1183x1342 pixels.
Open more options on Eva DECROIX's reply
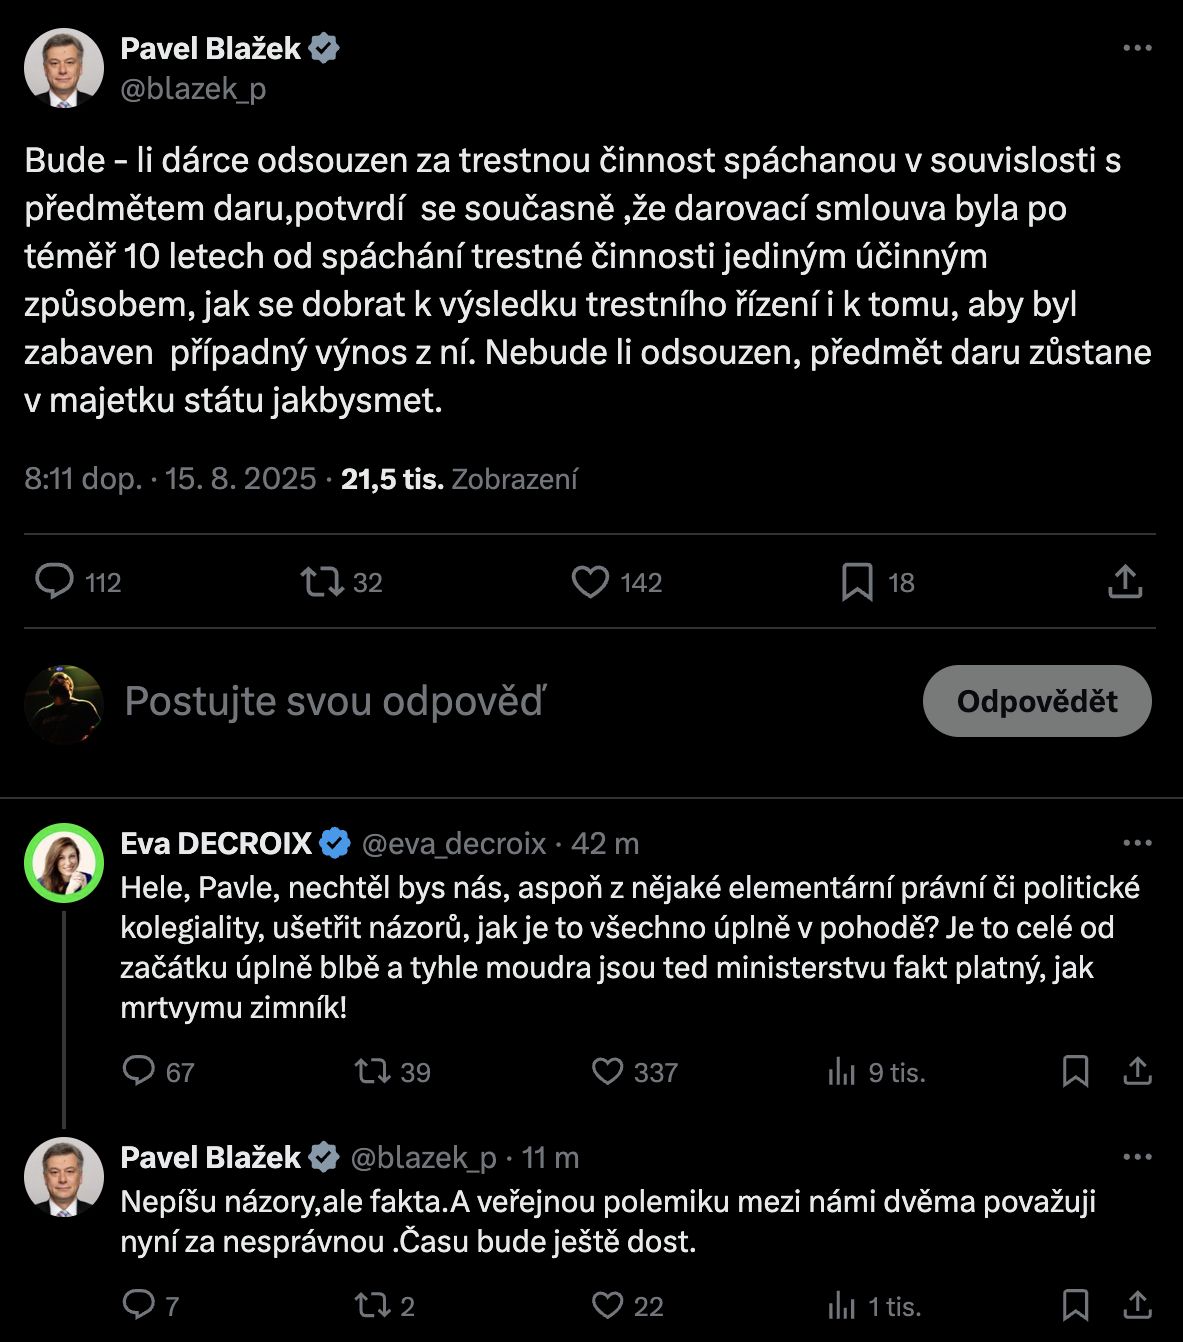[x=1138, y=844]
